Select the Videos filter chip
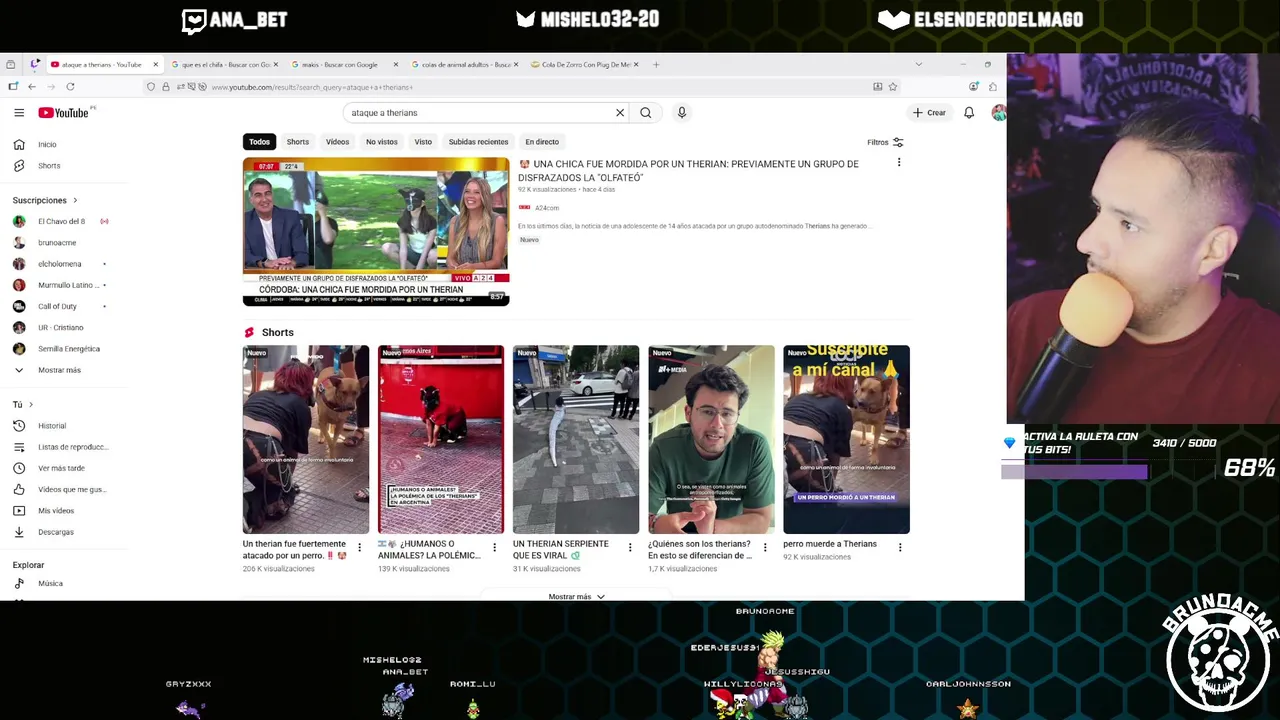 tap(338, 142)
